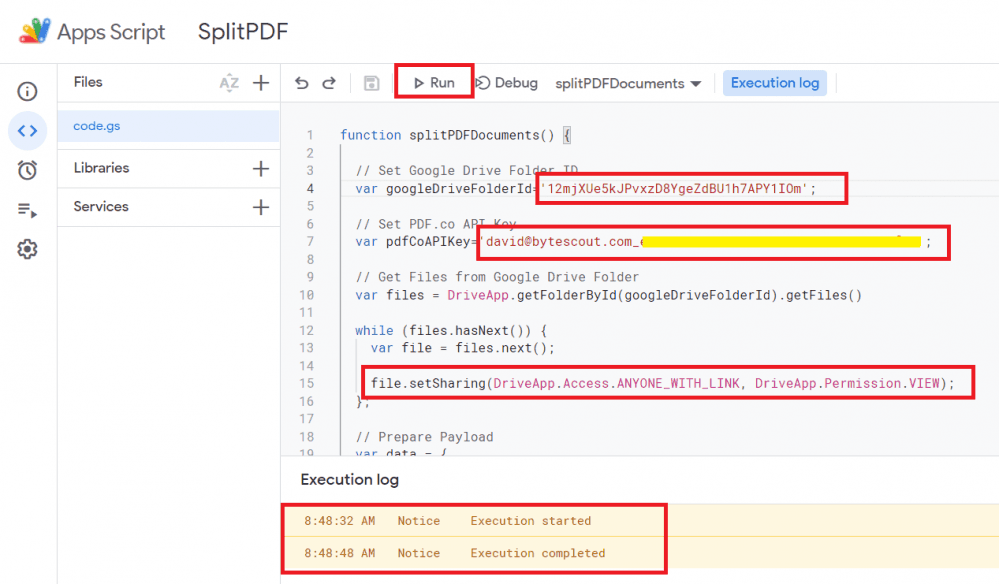Click the Apps Script logo
This screenshot has width=999, height=584.
(x=32, y=31)
